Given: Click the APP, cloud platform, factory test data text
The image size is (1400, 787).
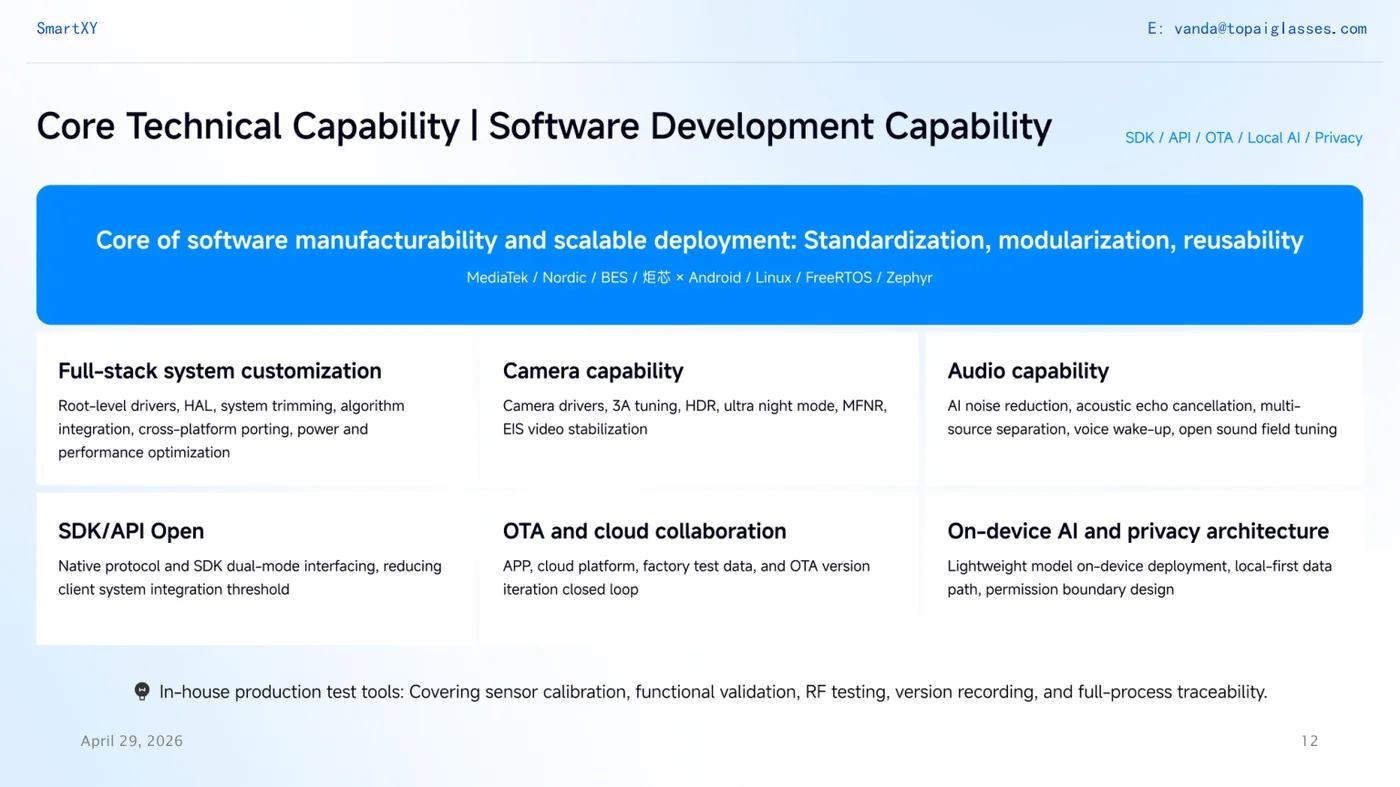Looking at the screenshot, I should (686, 577).
